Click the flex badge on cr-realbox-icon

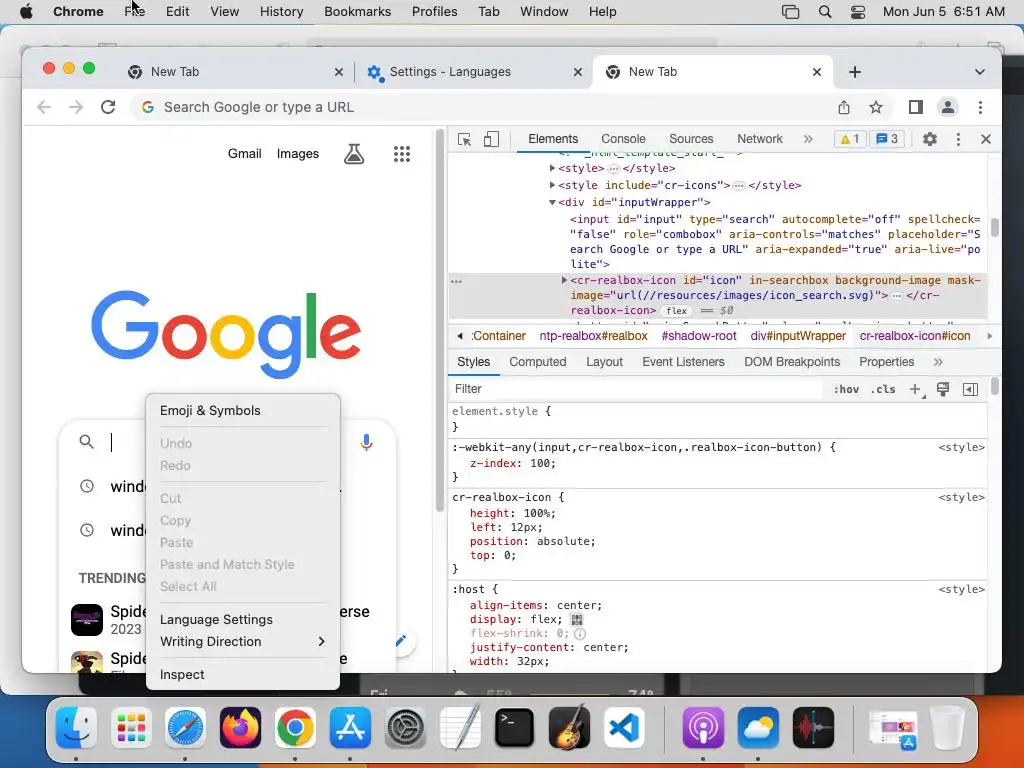[676, 311]
